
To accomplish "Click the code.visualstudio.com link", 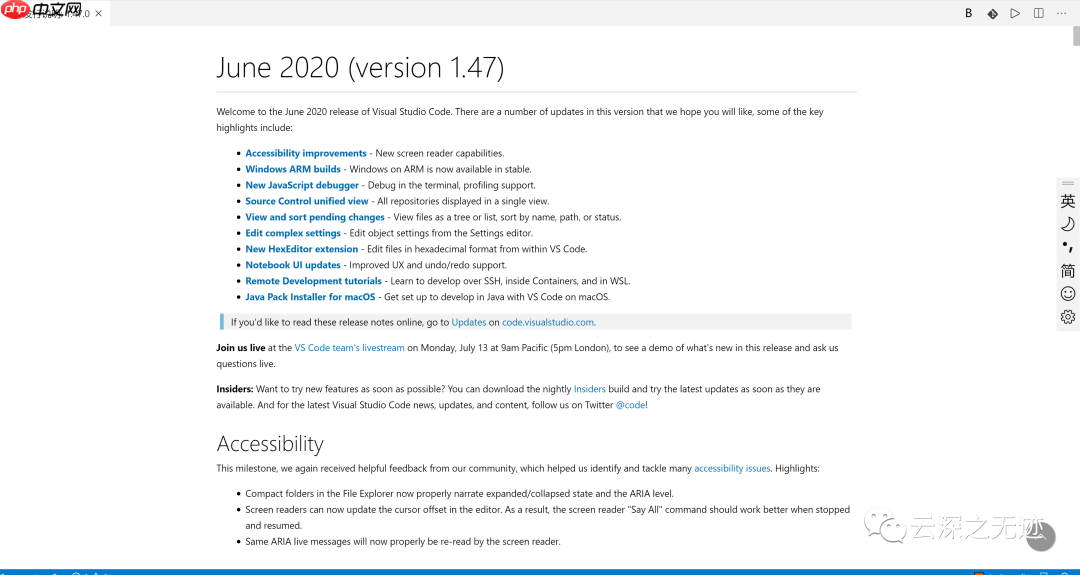I will click(548, 322).
